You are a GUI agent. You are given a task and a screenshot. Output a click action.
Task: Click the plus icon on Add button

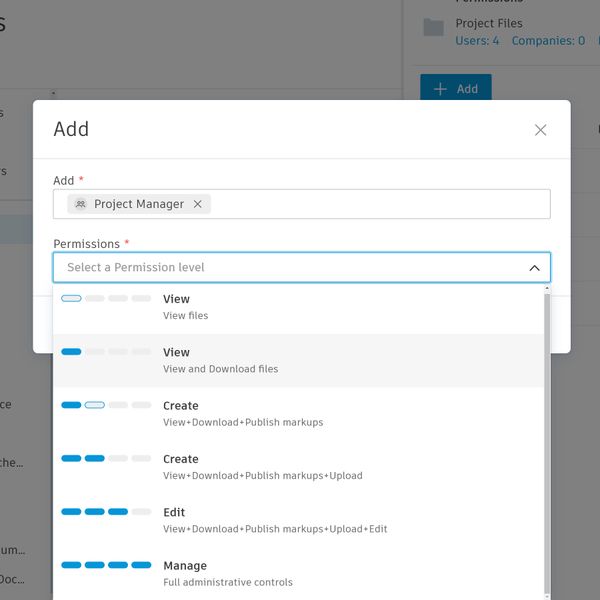[x=441, y=89]
